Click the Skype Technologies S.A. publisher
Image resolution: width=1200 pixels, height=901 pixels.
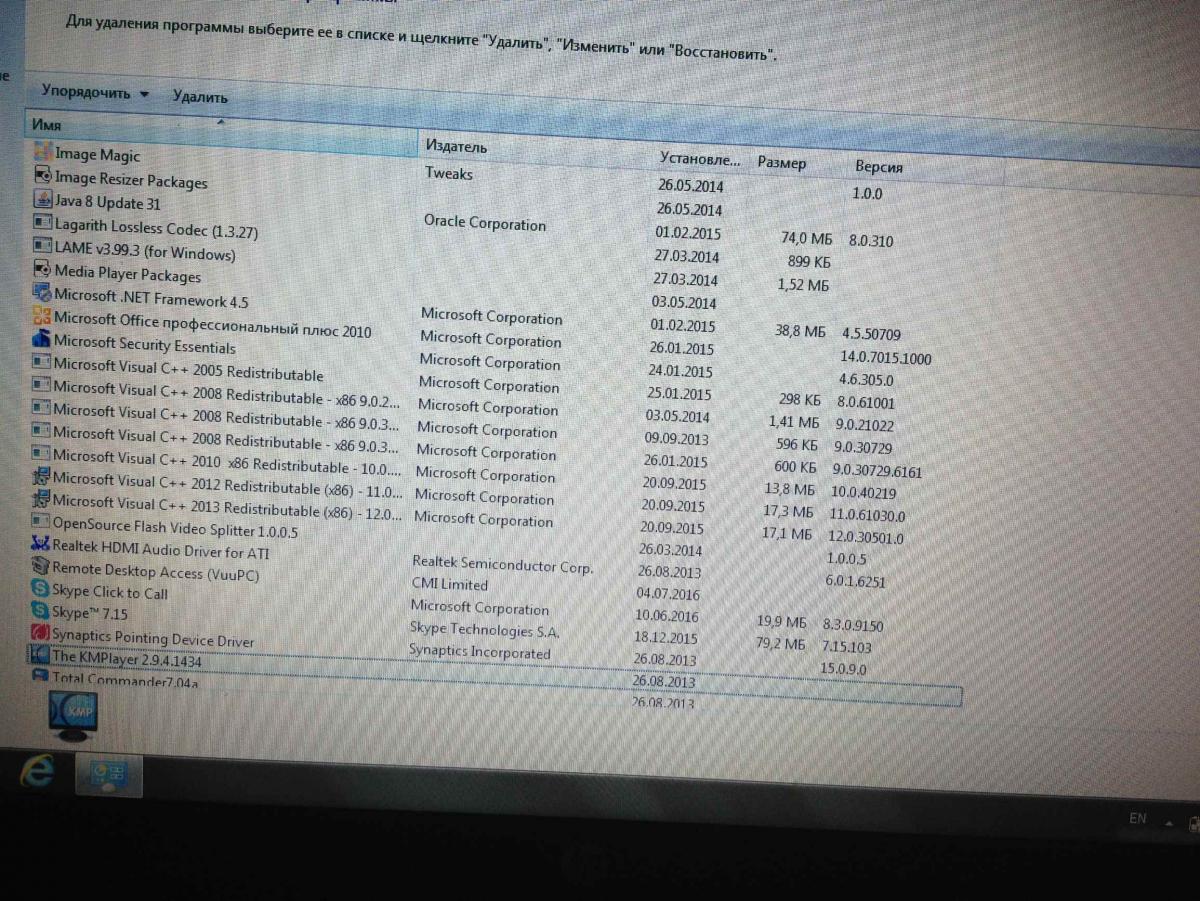point(485,630)
